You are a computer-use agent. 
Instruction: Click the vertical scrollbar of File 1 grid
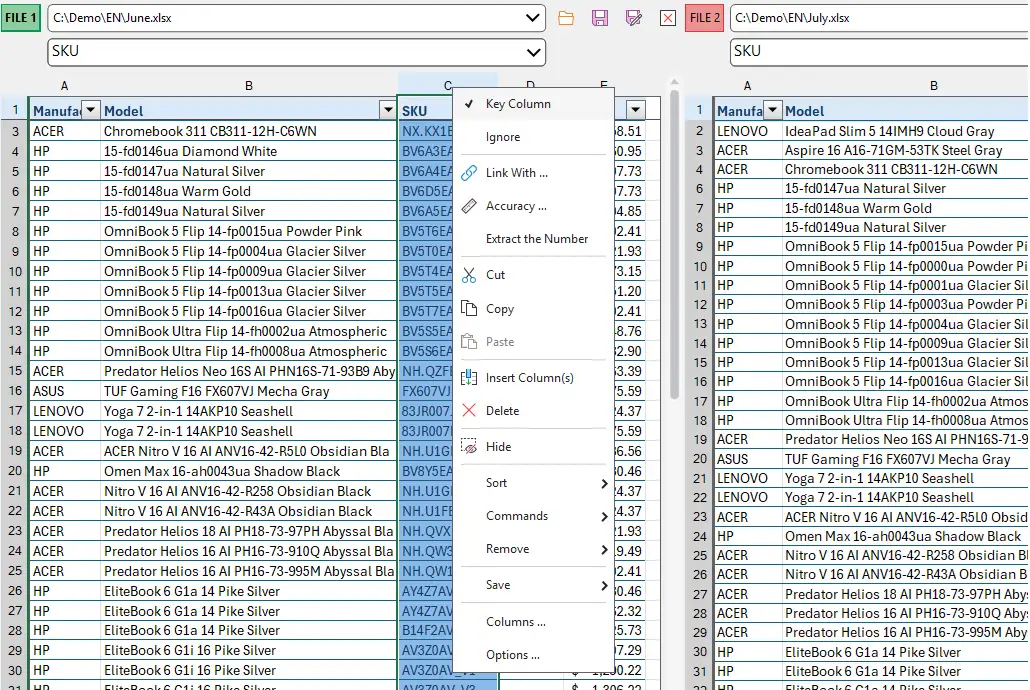tap(674, 243)
